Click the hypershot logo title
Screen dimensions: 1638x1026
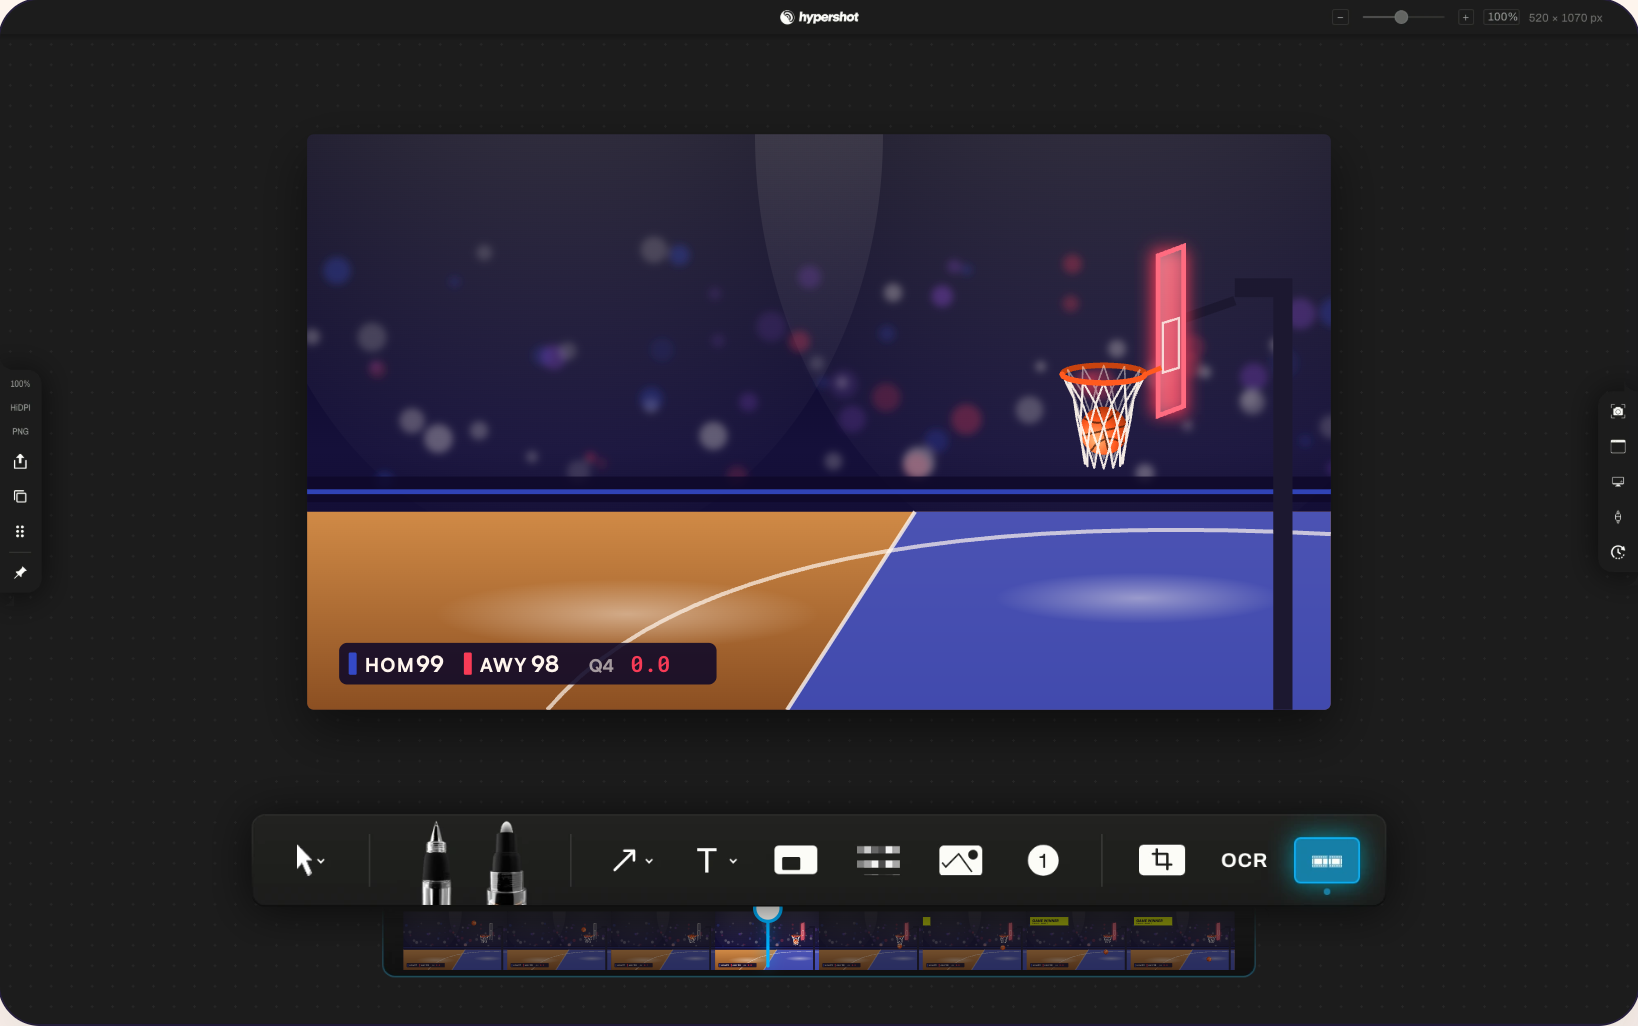pos(819,17)
